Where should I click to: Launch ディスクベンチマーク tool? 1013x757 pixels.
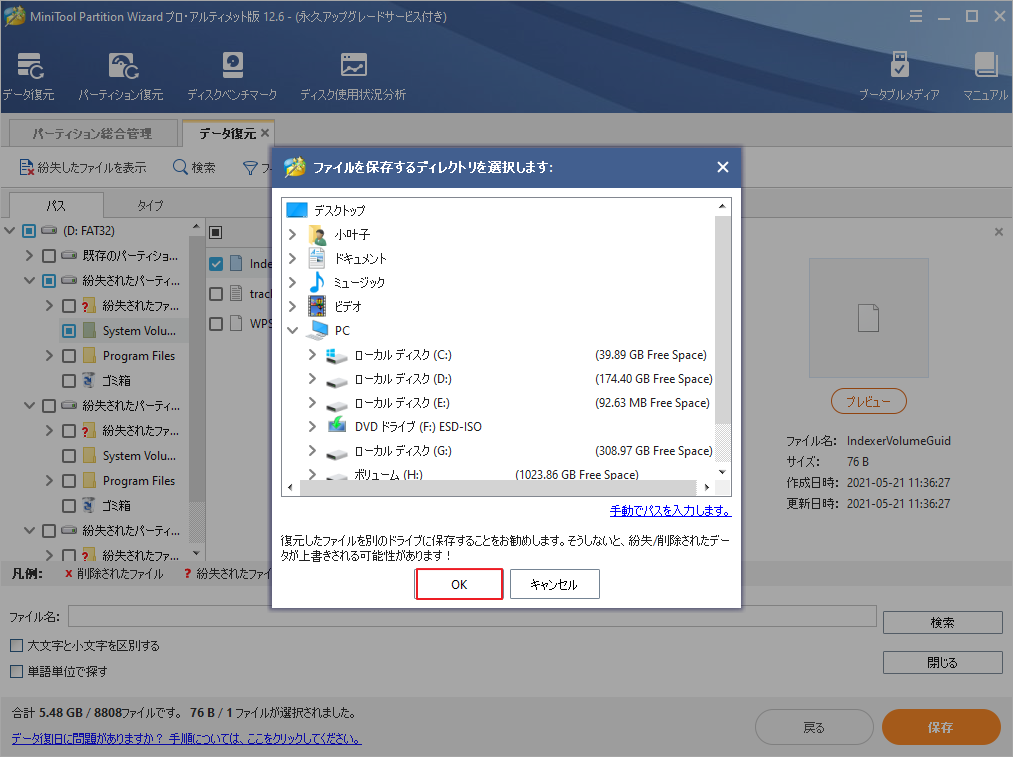click(x=232, y=73)
